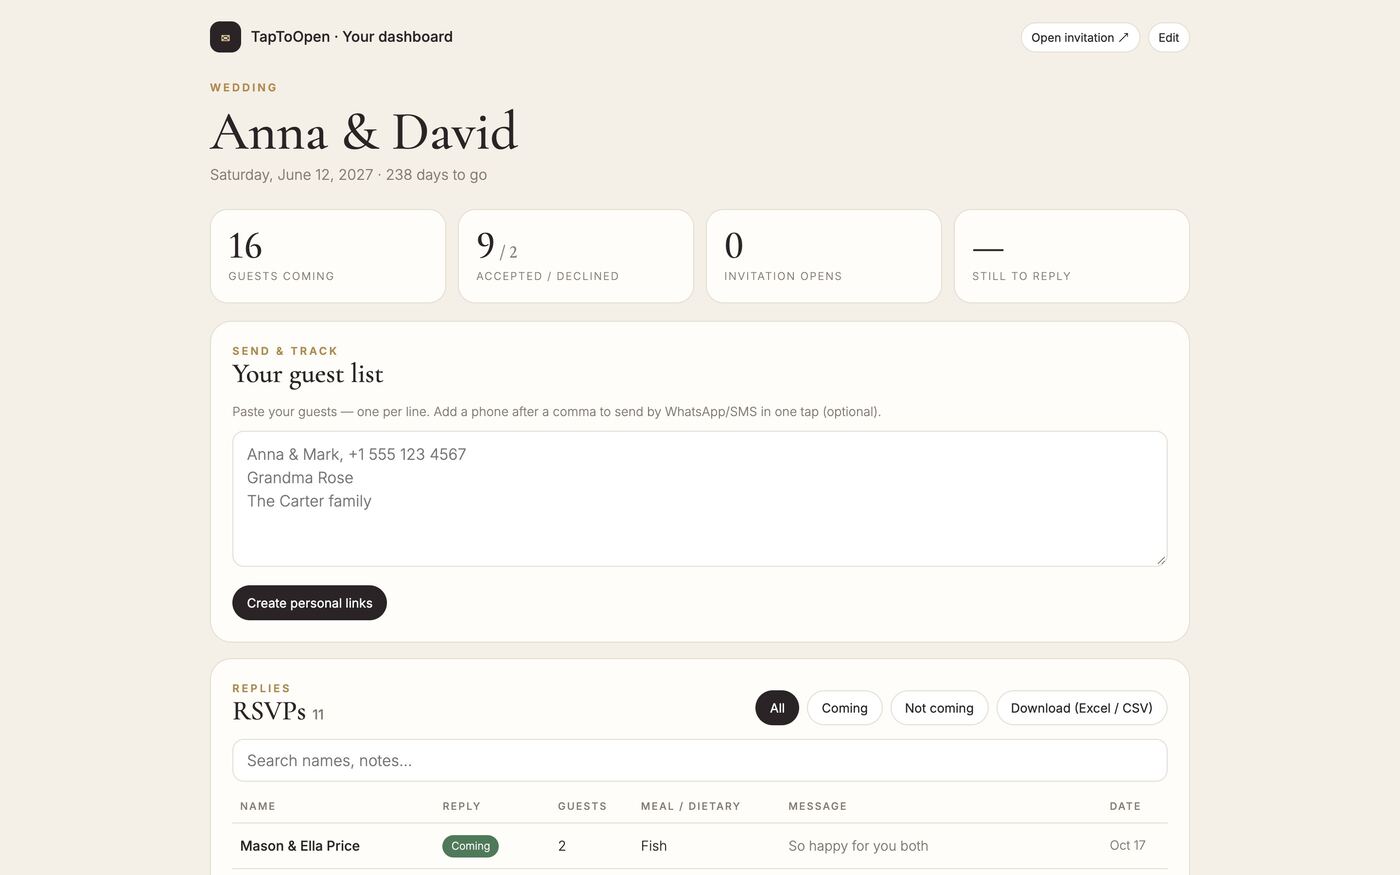Click the Edit button
The height and width of the screenshot is (875, 1400).
[1168, 38]
